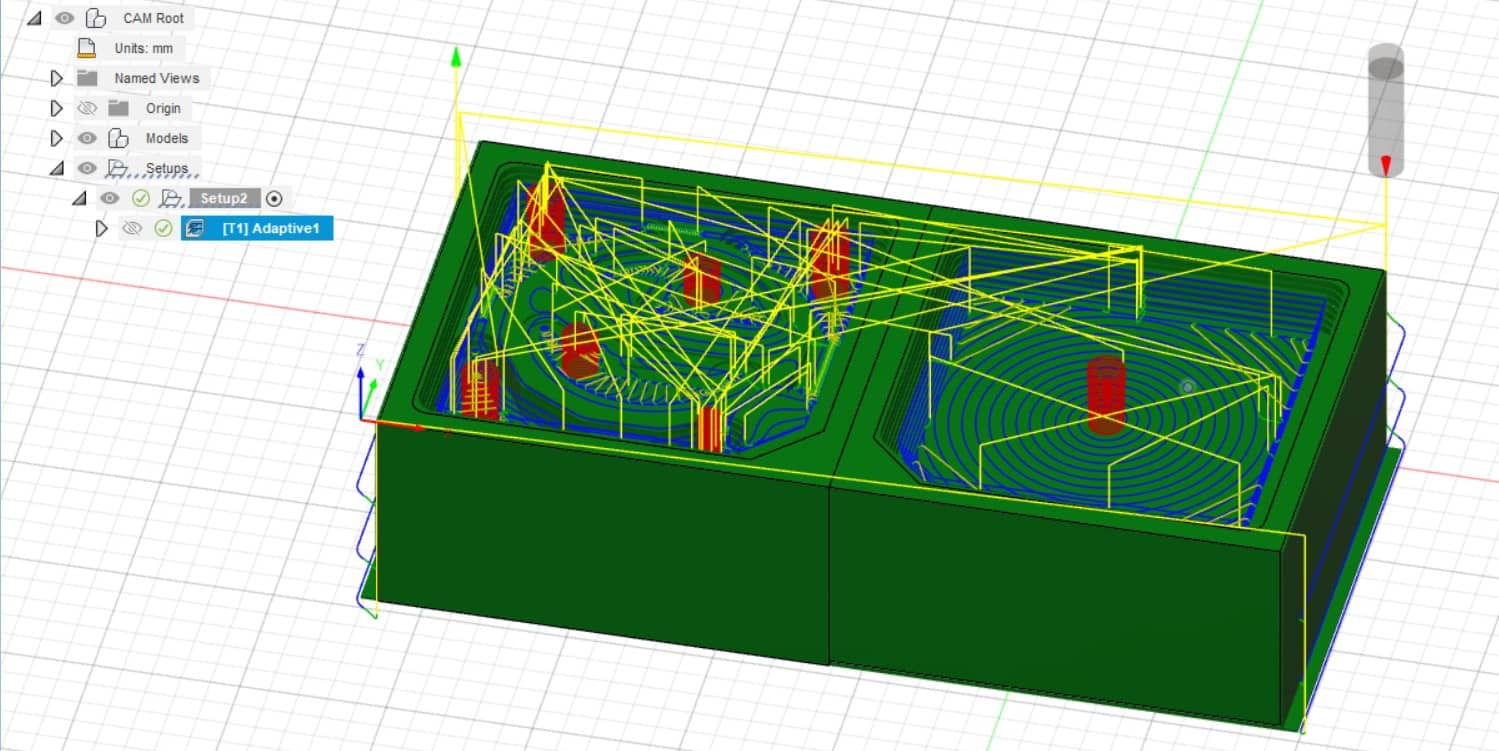1499x751 pixels.
Task: Select the CAM Root label
Action: pos(153,18)
